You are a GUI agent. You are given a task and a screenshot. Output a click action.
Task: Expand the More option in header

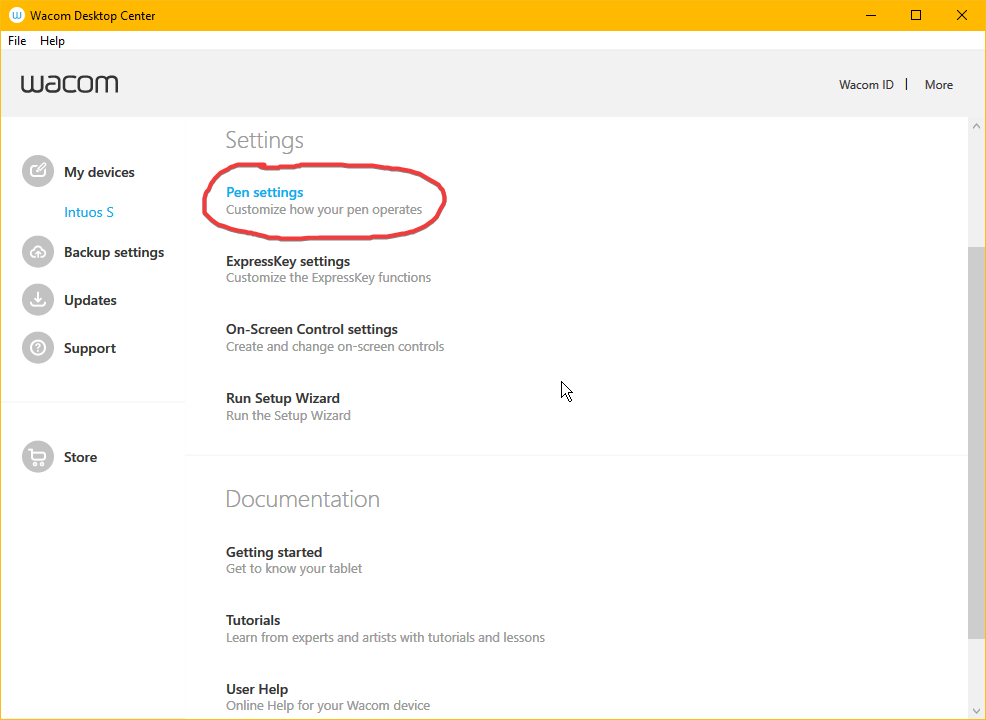(938, 85)
